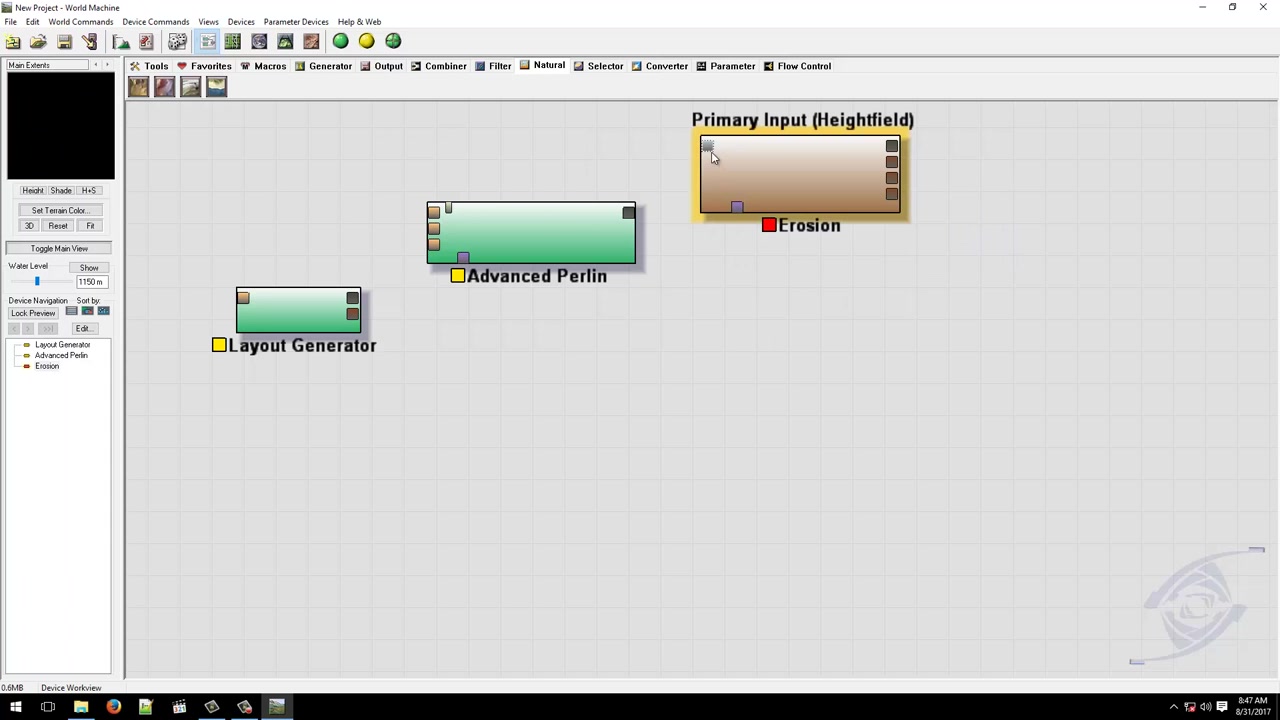Add the coastal erosion device icon
1280x720 pixels.
(216, 87)
